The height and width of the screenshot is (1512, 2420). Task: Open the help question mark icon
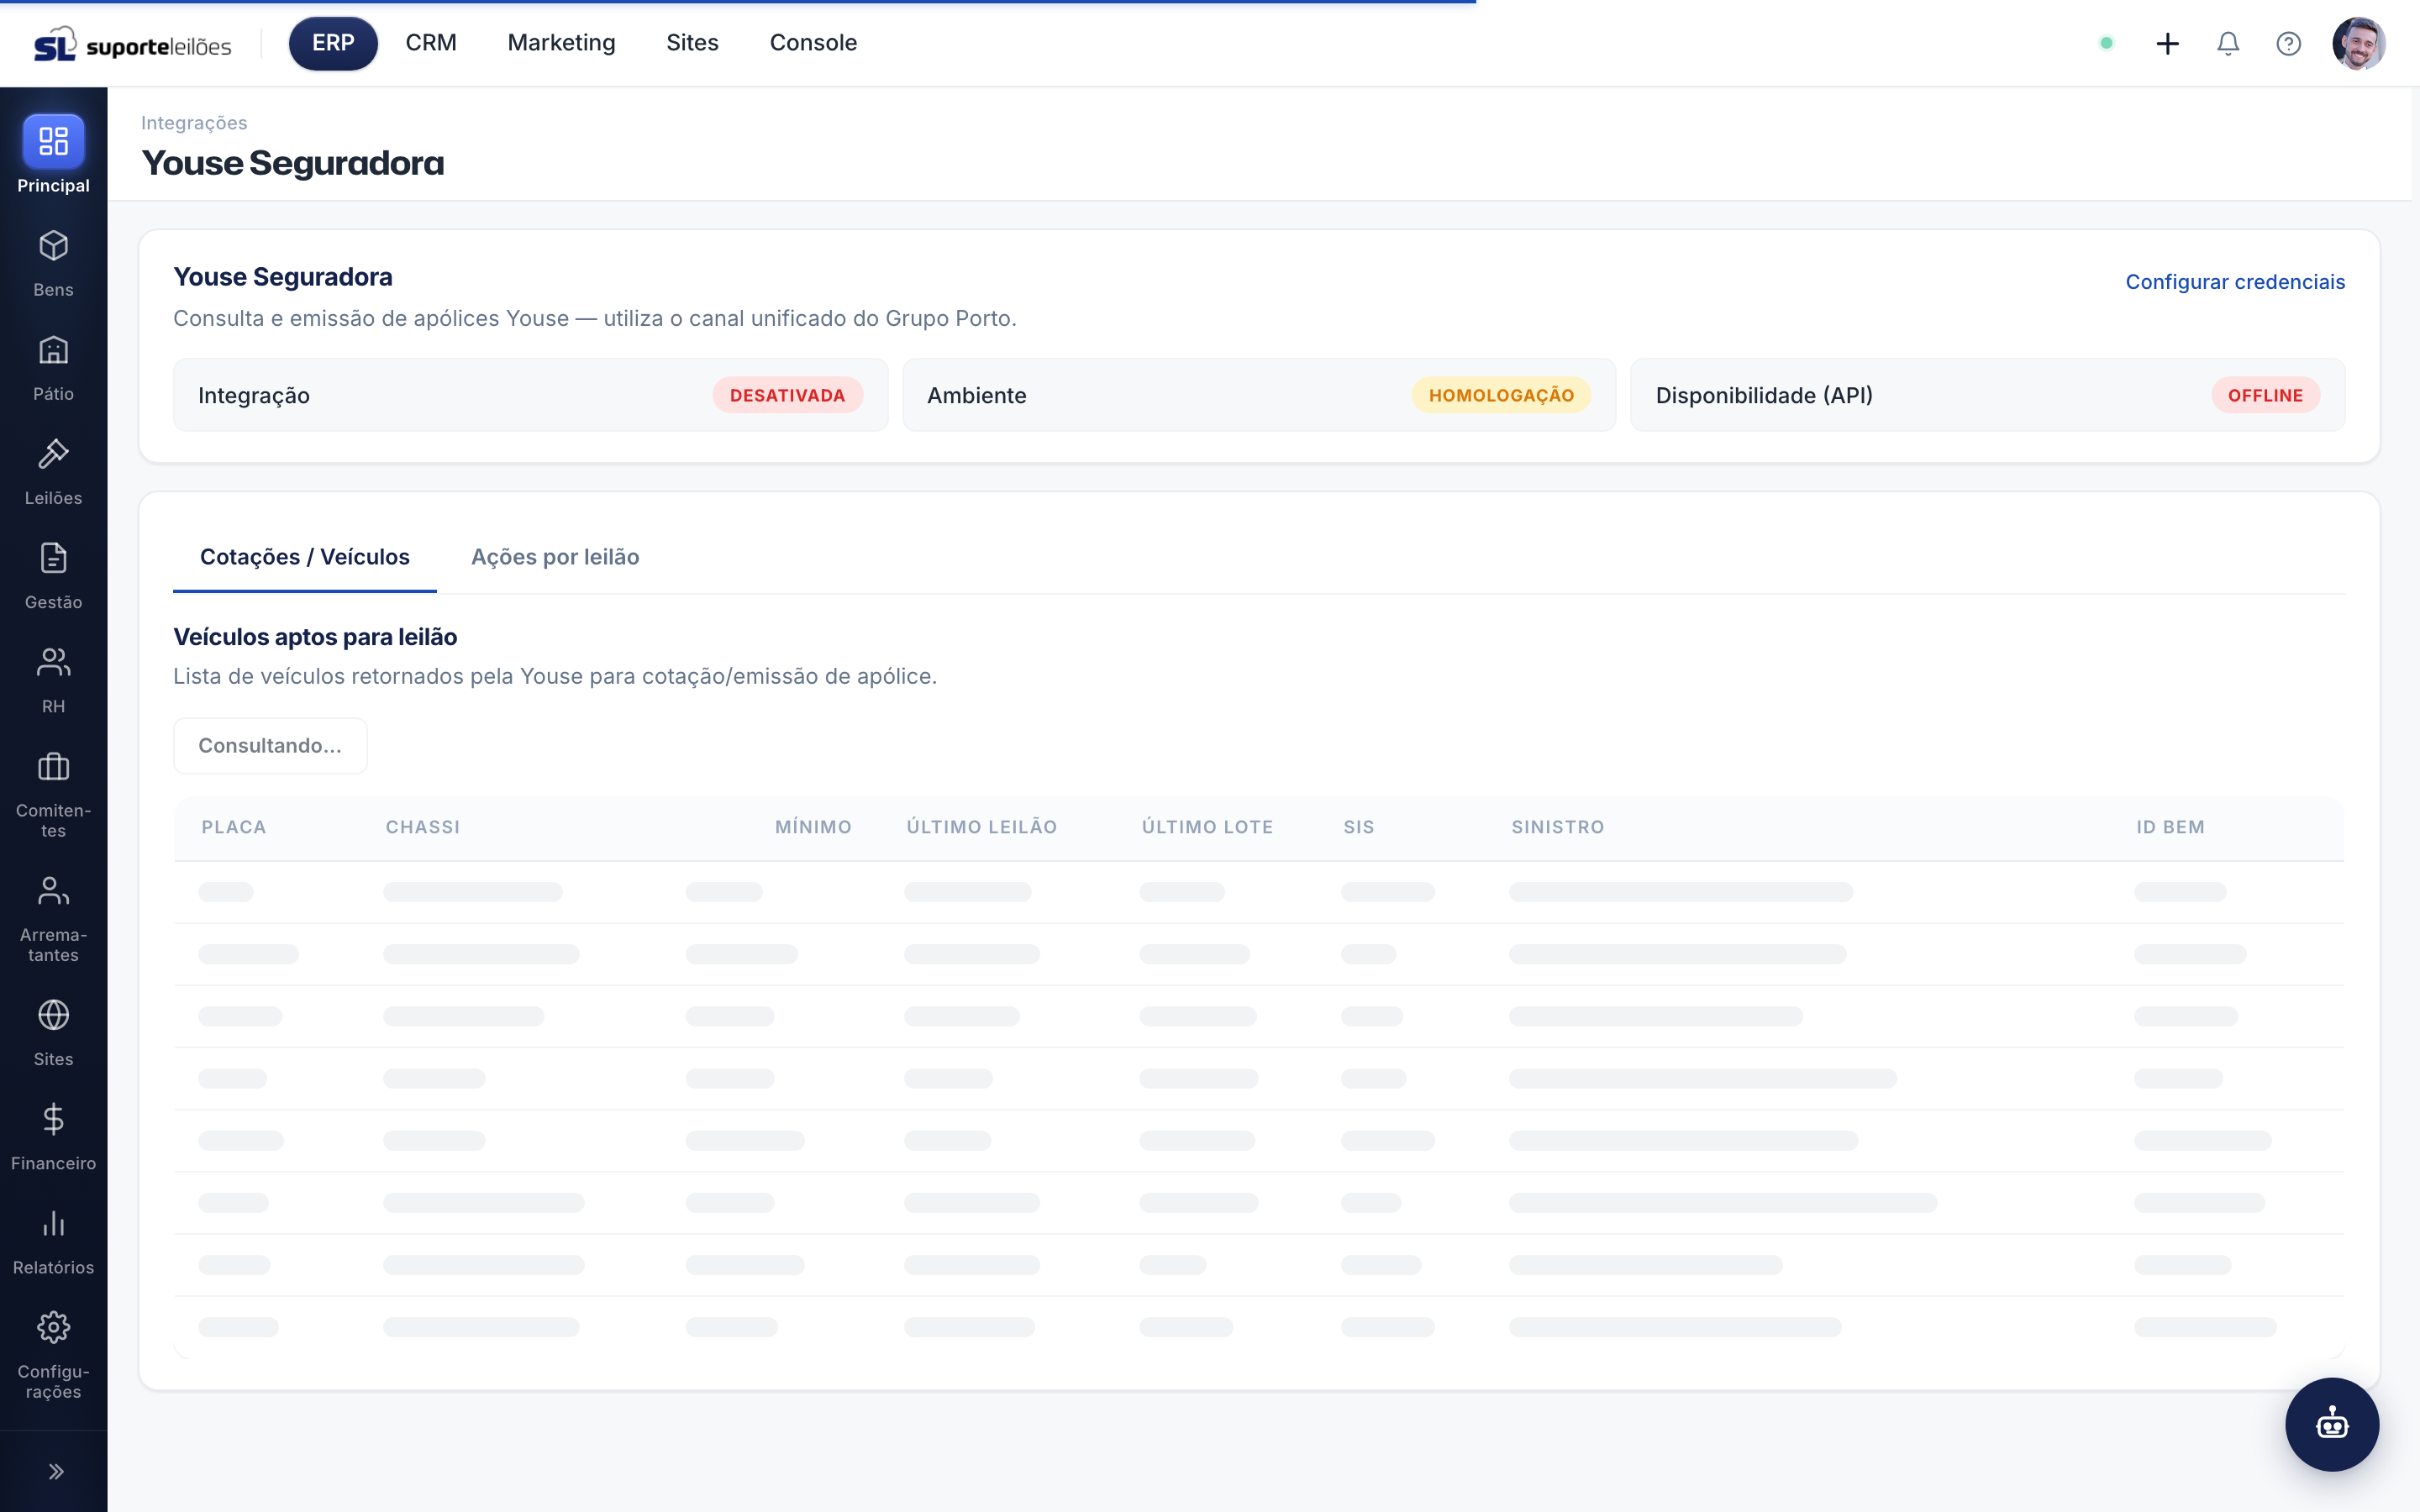[x=2288, y=43]
